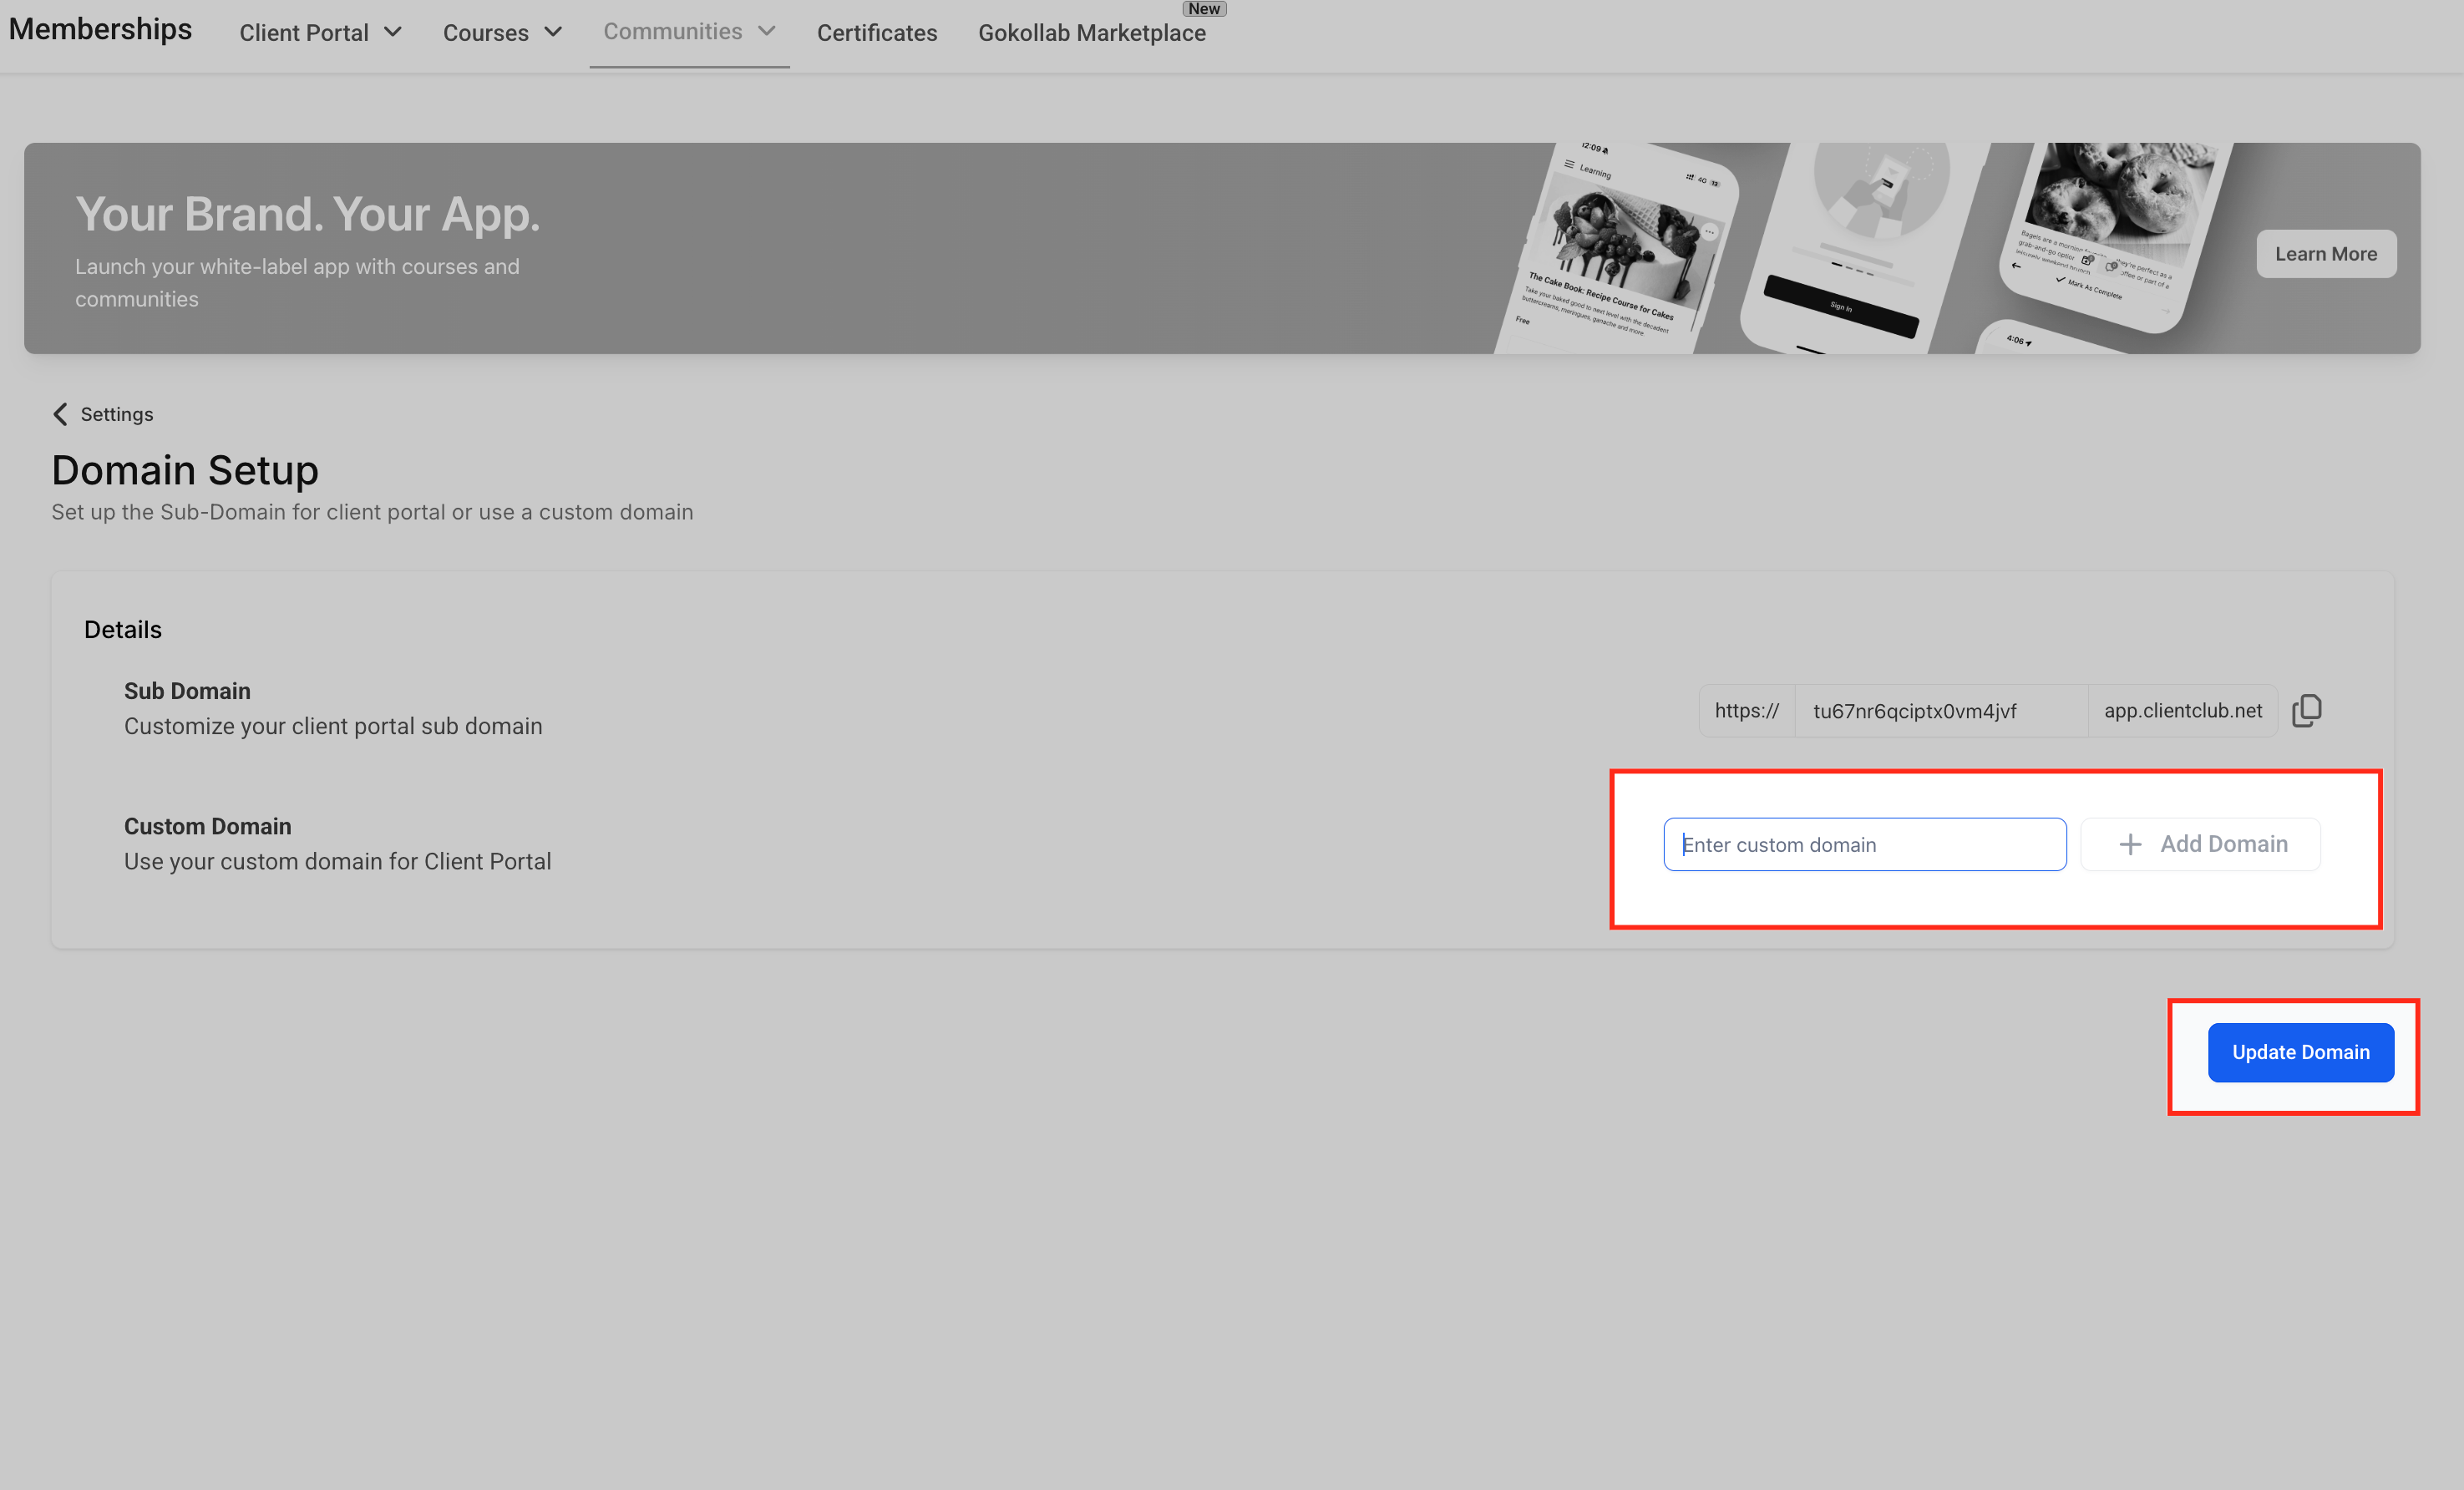Go to the Memberships heading
Screen dimensions: 2464x1490
point(100,29)
